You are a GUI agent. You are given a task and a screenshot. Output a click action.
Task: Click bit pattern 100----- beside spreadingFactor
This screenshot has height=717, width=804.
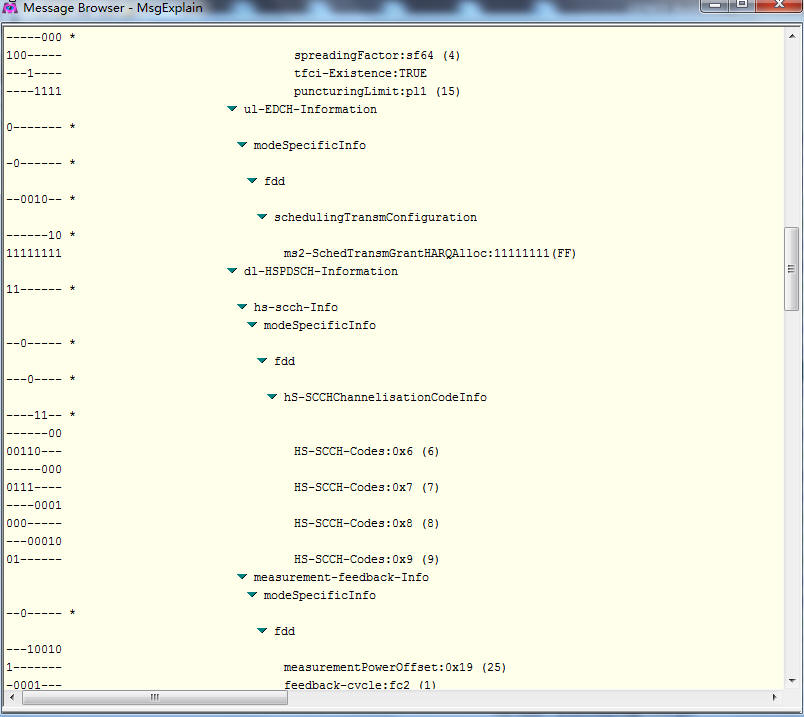pyautogui.click(x=34, y=55)
